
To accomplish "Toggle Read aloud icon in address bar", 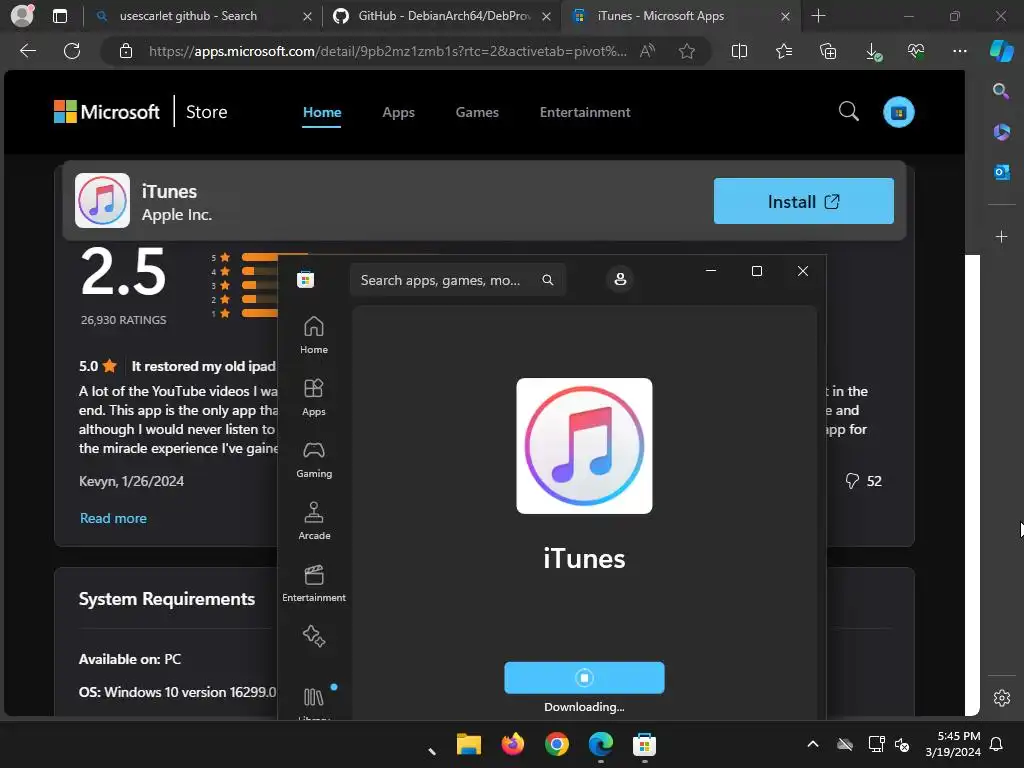I will click(x=647, y=51).
